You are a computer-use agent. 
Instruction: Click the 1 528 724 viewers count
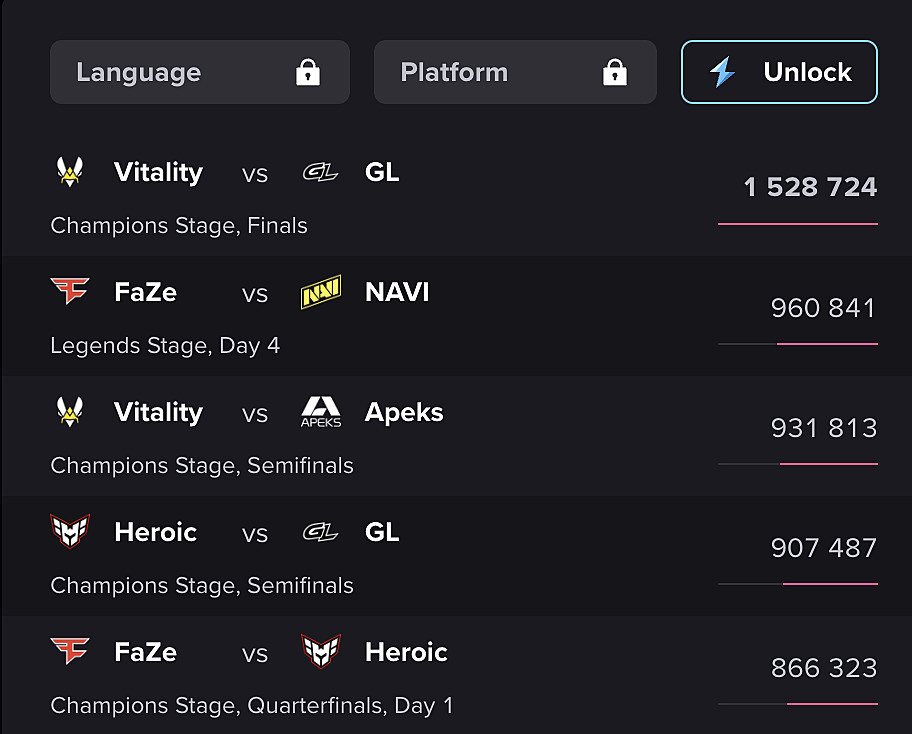click(810, 187)
